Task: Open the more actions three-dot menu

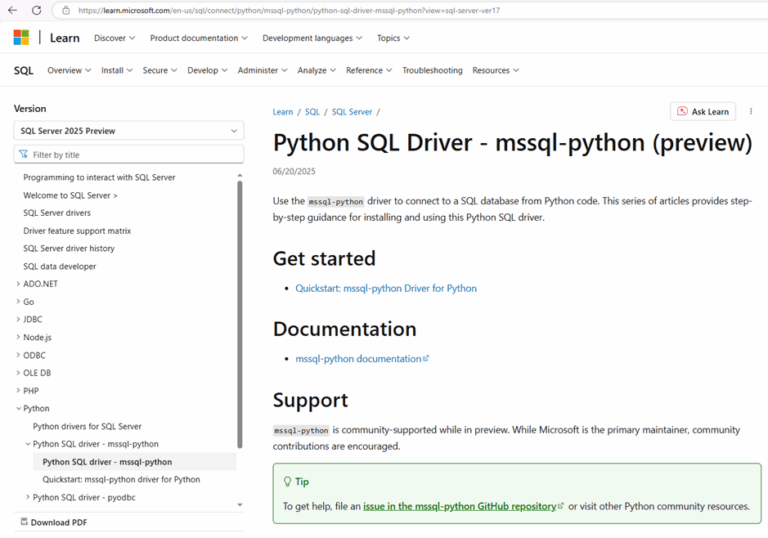Action: click(751, 111)
